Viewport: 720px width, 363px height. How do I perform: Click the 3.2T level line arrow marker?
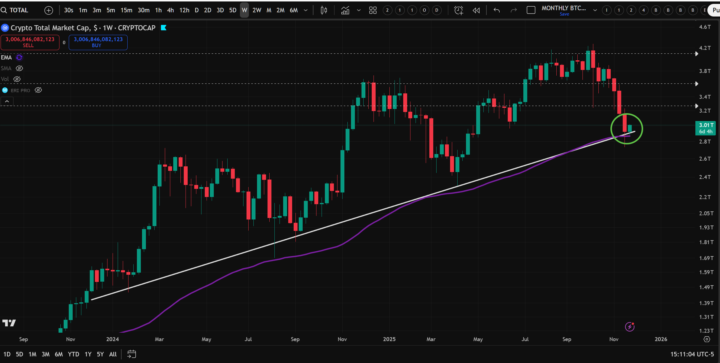(698, 106)
